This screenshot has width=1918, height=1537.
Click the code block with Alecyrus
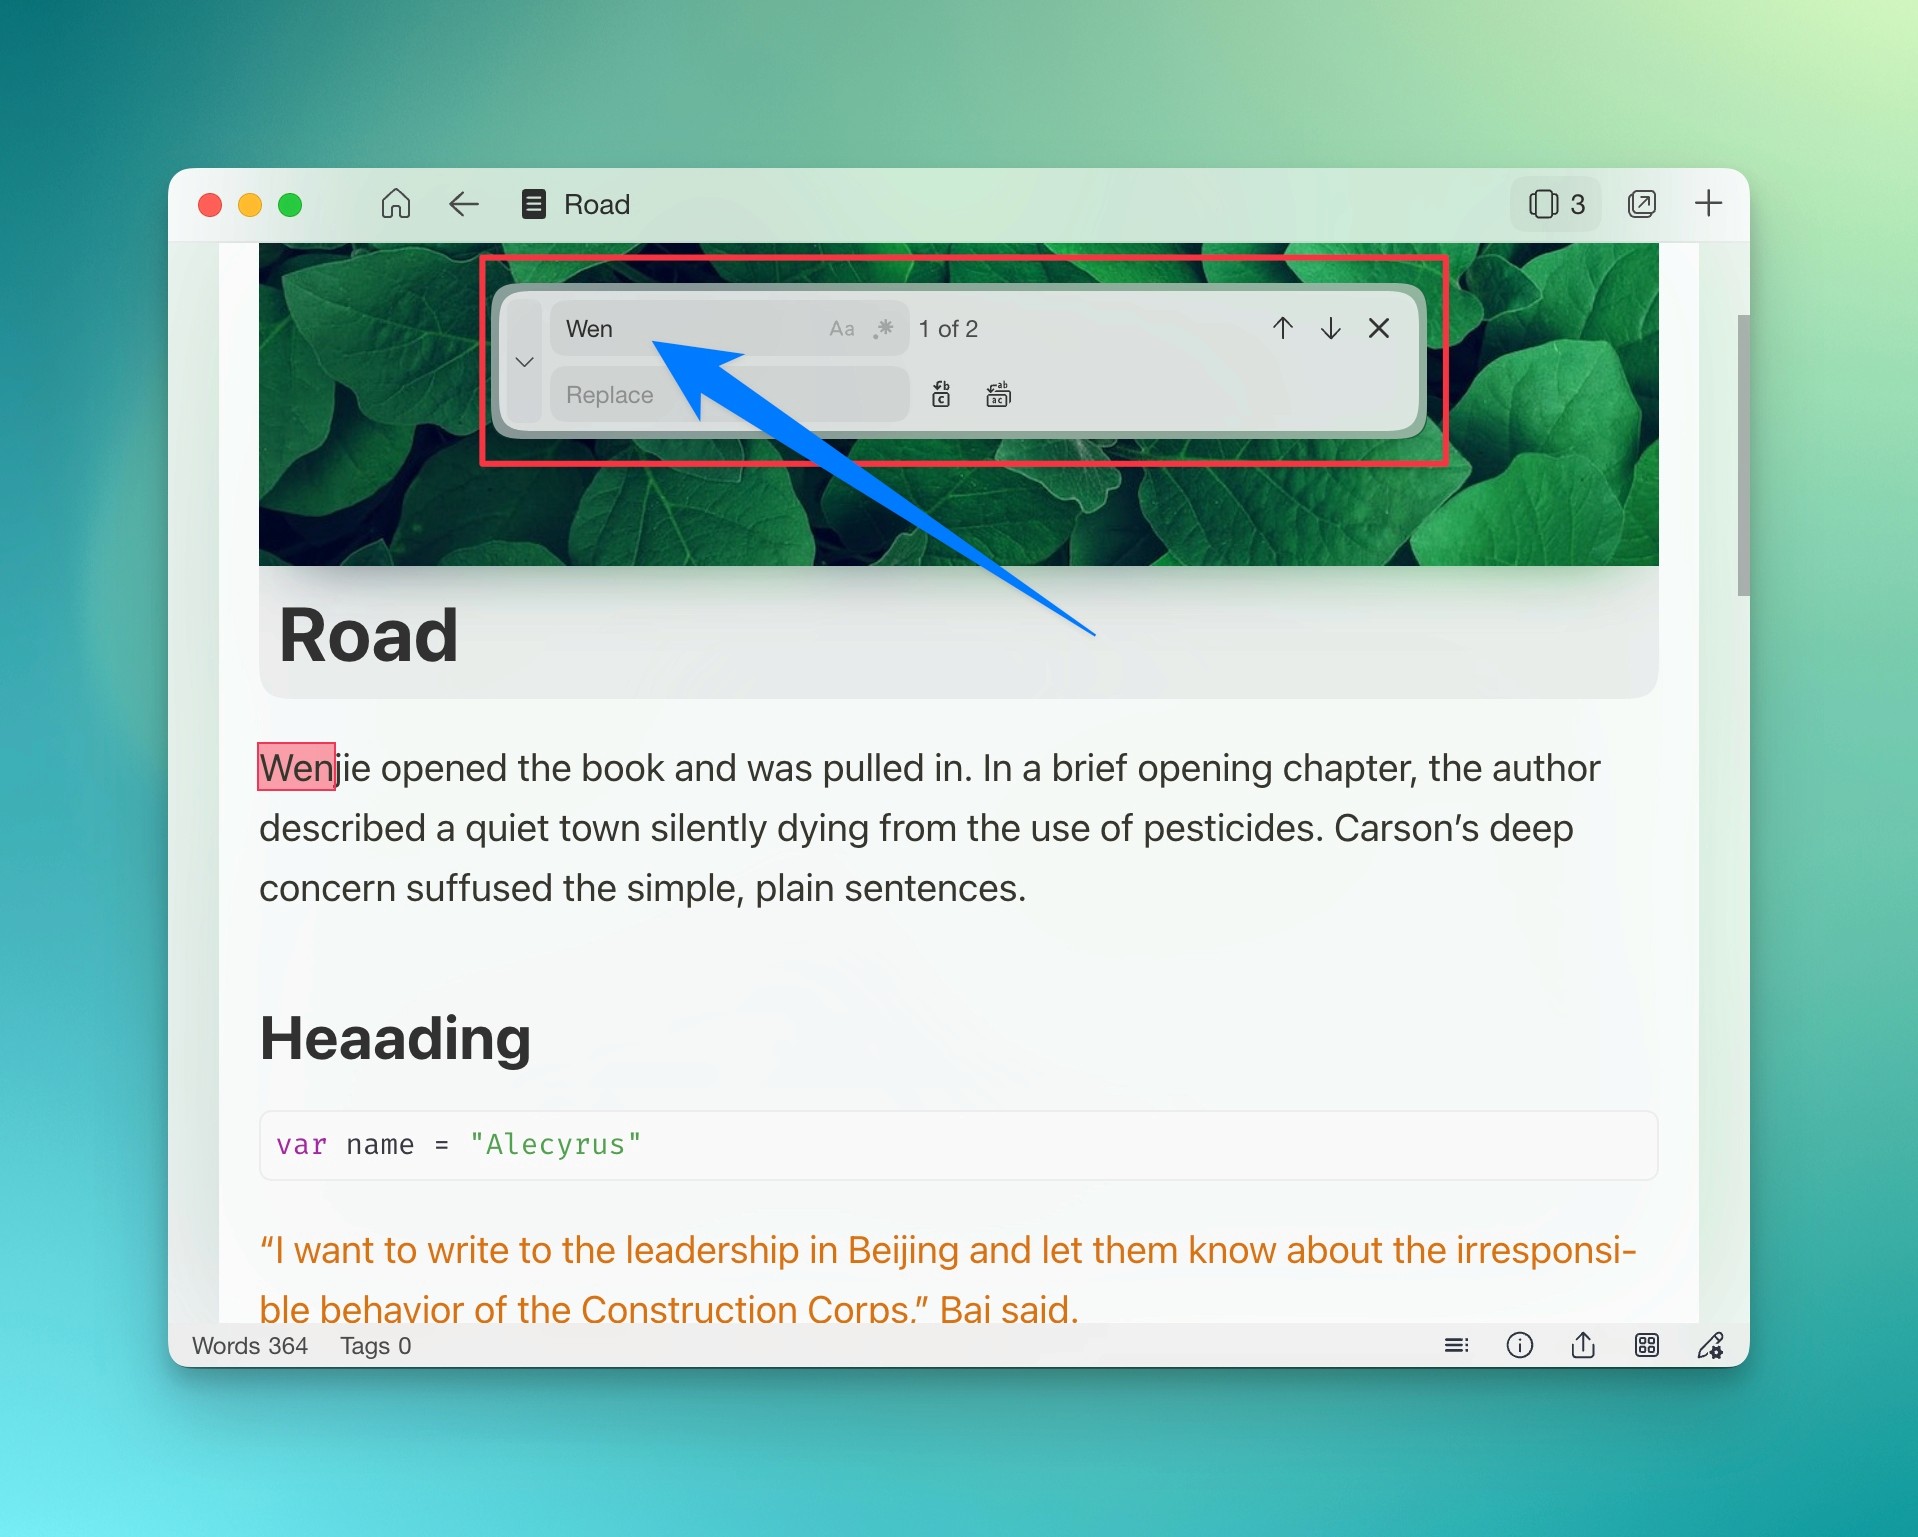(x=958, y=1145)
